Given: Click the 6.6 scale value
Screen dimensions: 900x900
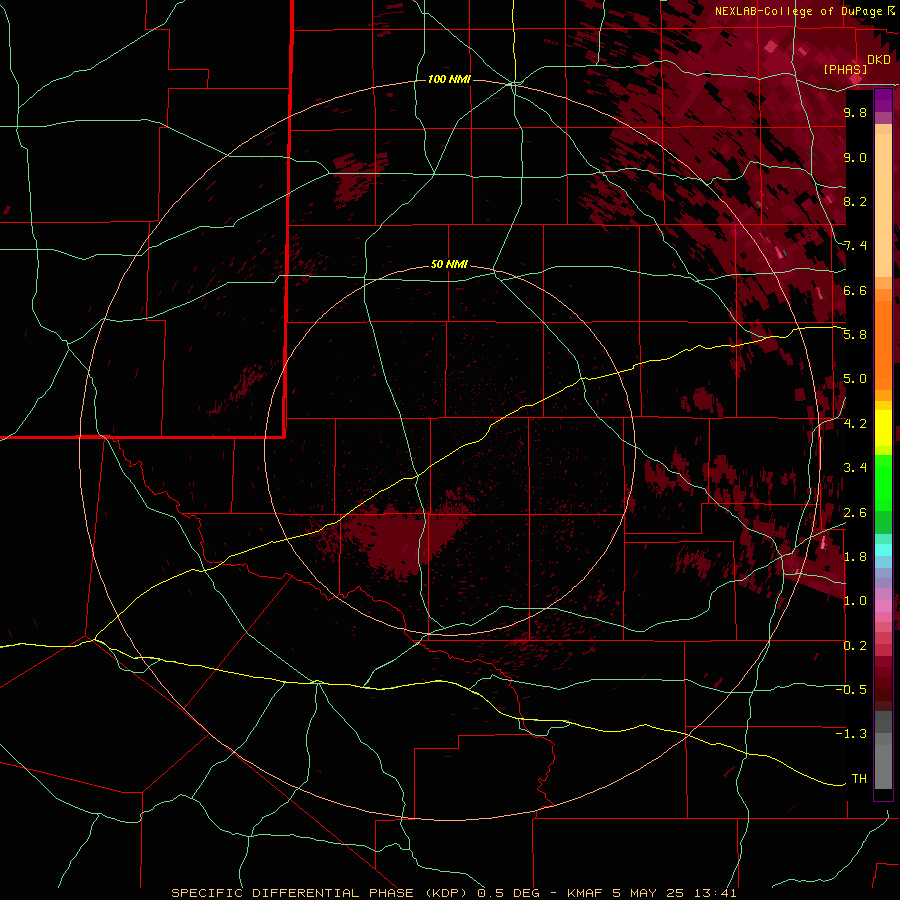Looking at the screenshot, I should coord(855,290).
